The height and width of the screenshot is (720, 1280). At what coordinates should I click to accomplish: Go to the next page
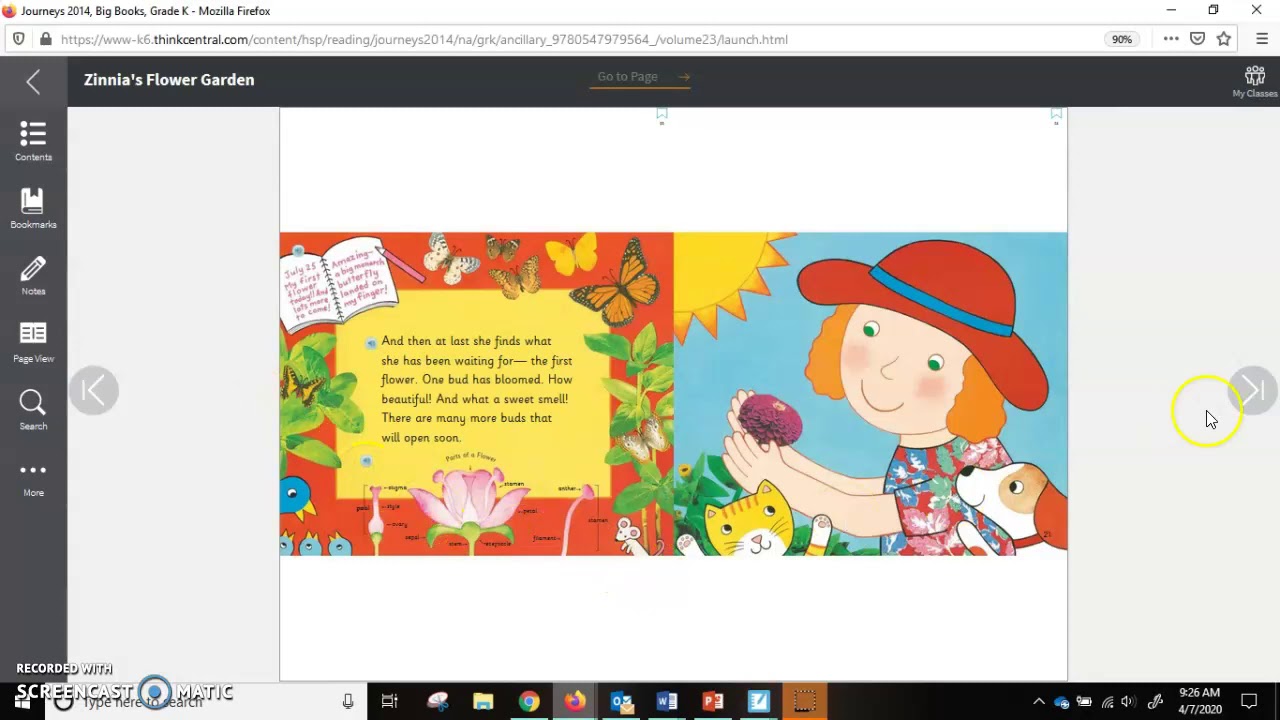point(1253,391)
